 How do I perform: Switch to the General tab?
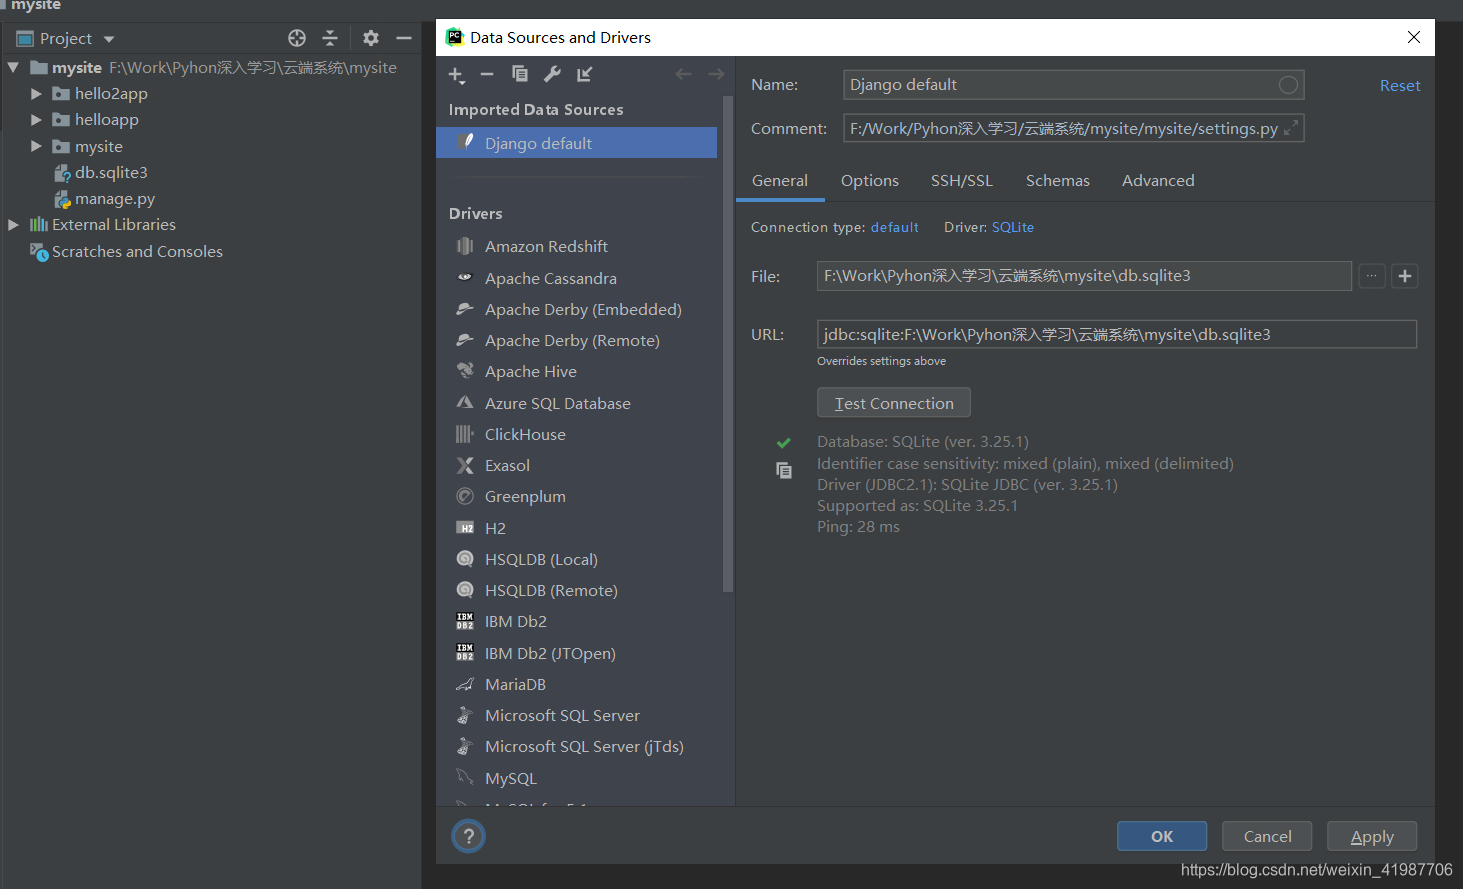780,181
